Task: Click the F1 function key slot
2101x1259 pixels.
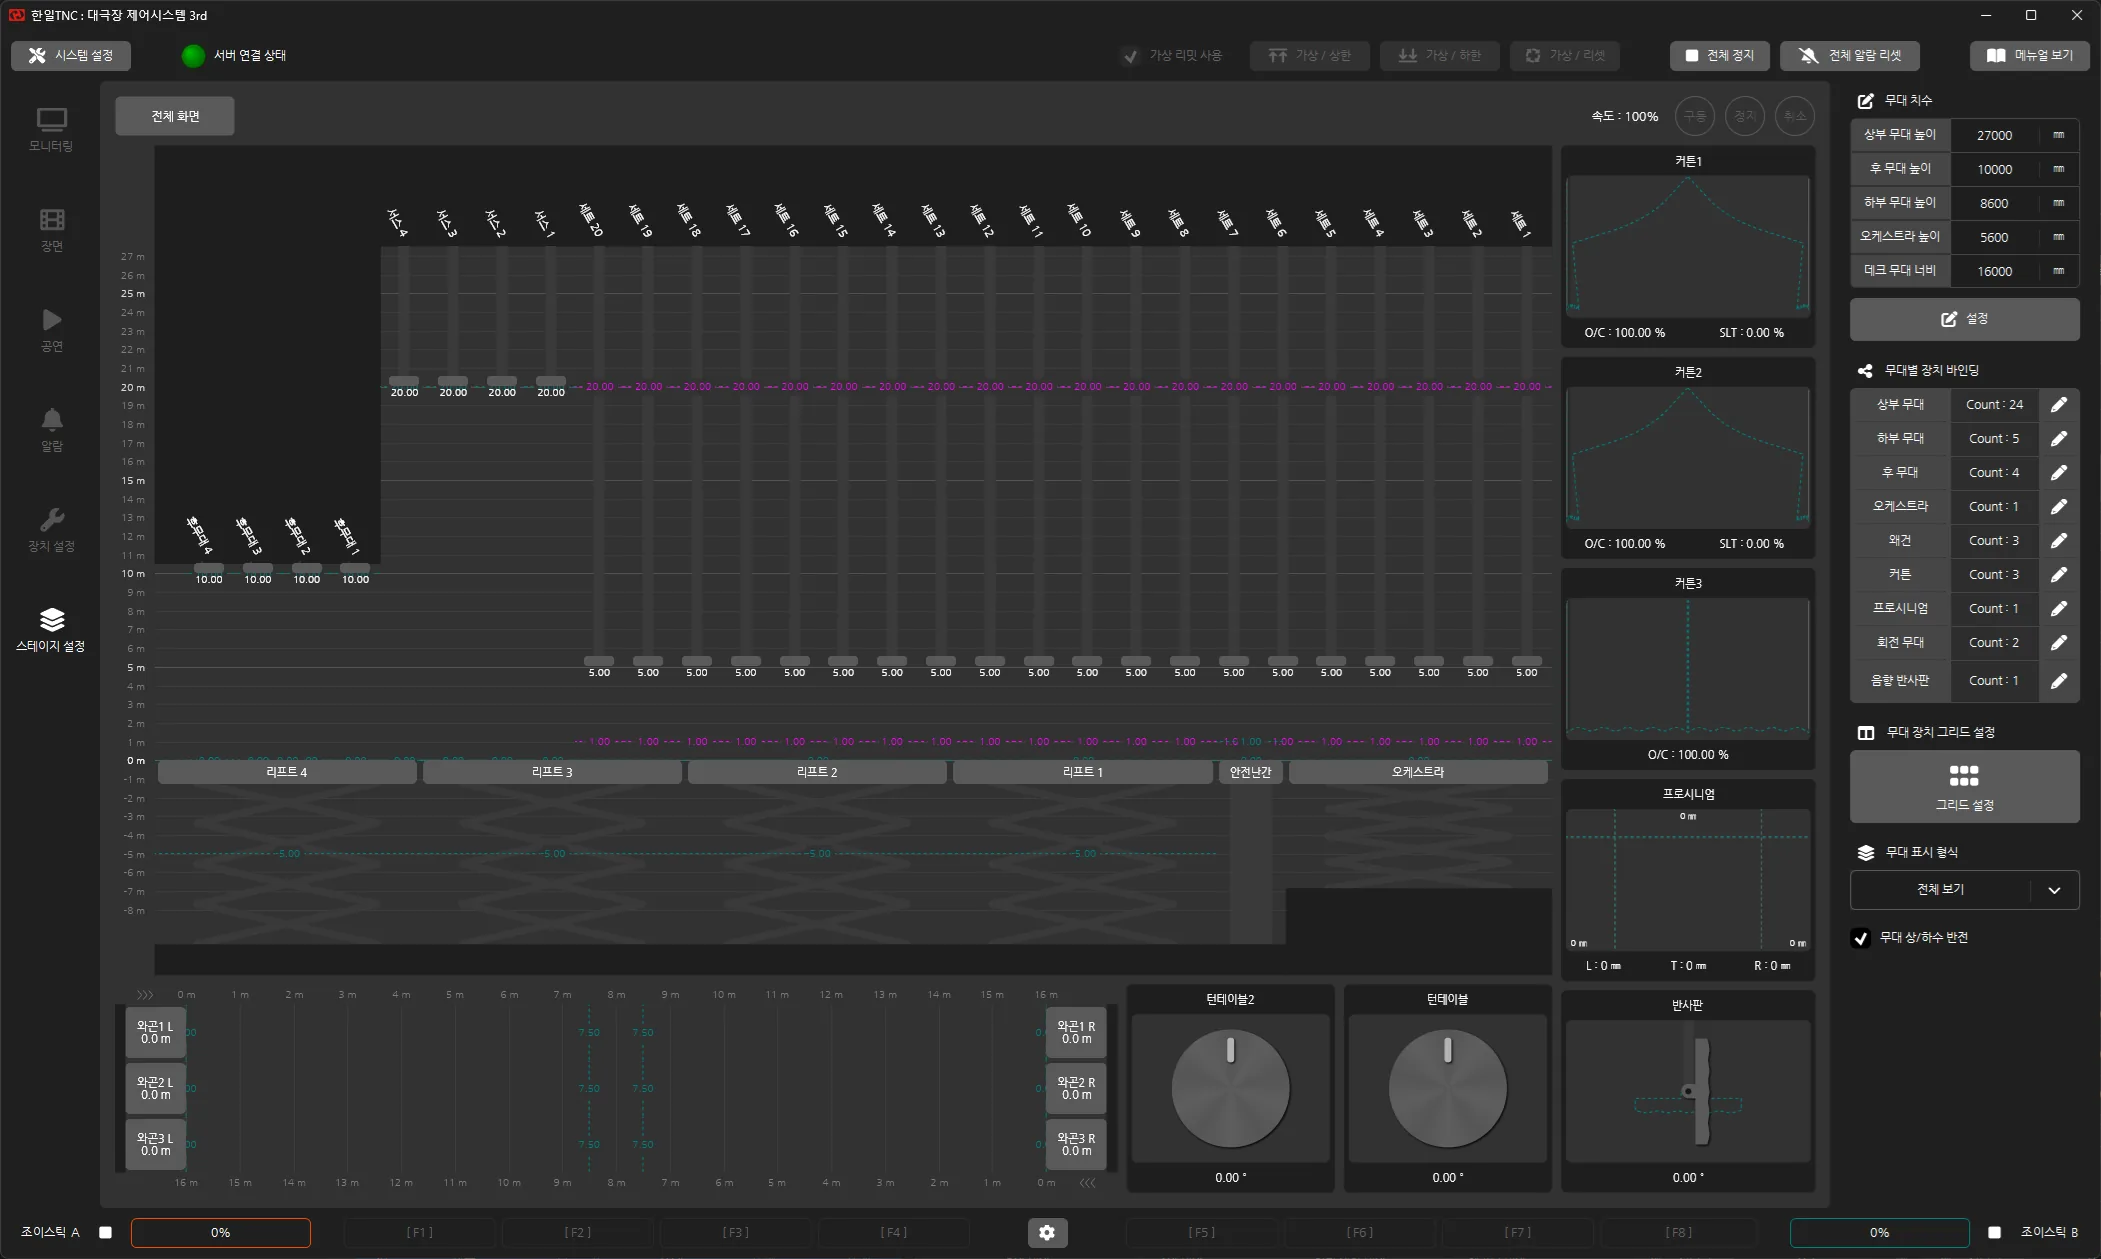Action: pos(420,1233)
